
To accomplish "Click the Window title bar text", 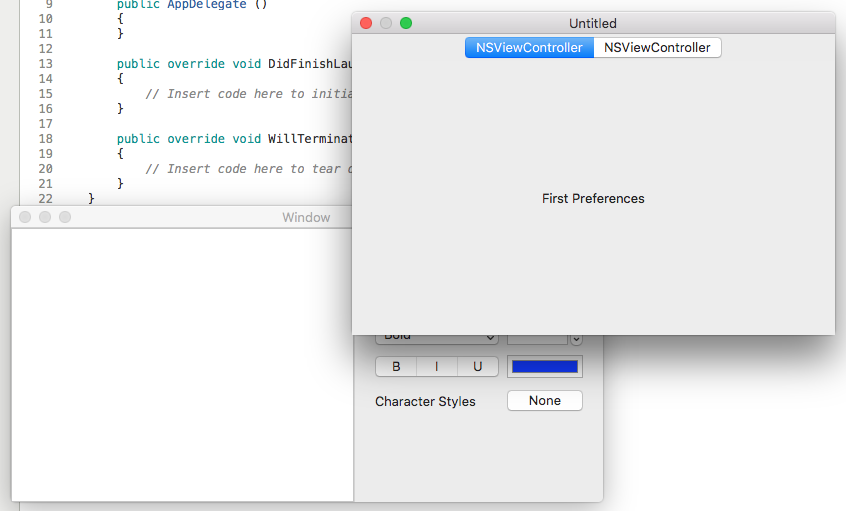I will pos(306,217).
